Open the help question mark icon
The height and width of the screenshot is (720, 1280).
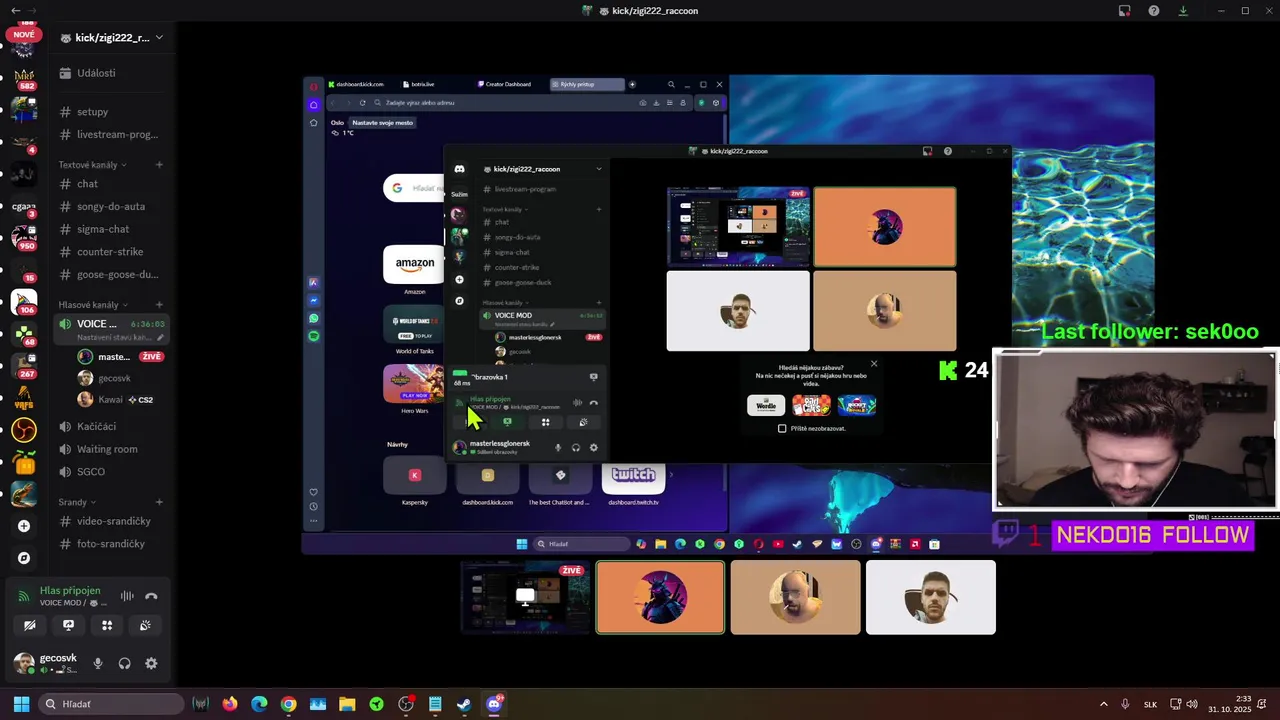point(1154,11)
